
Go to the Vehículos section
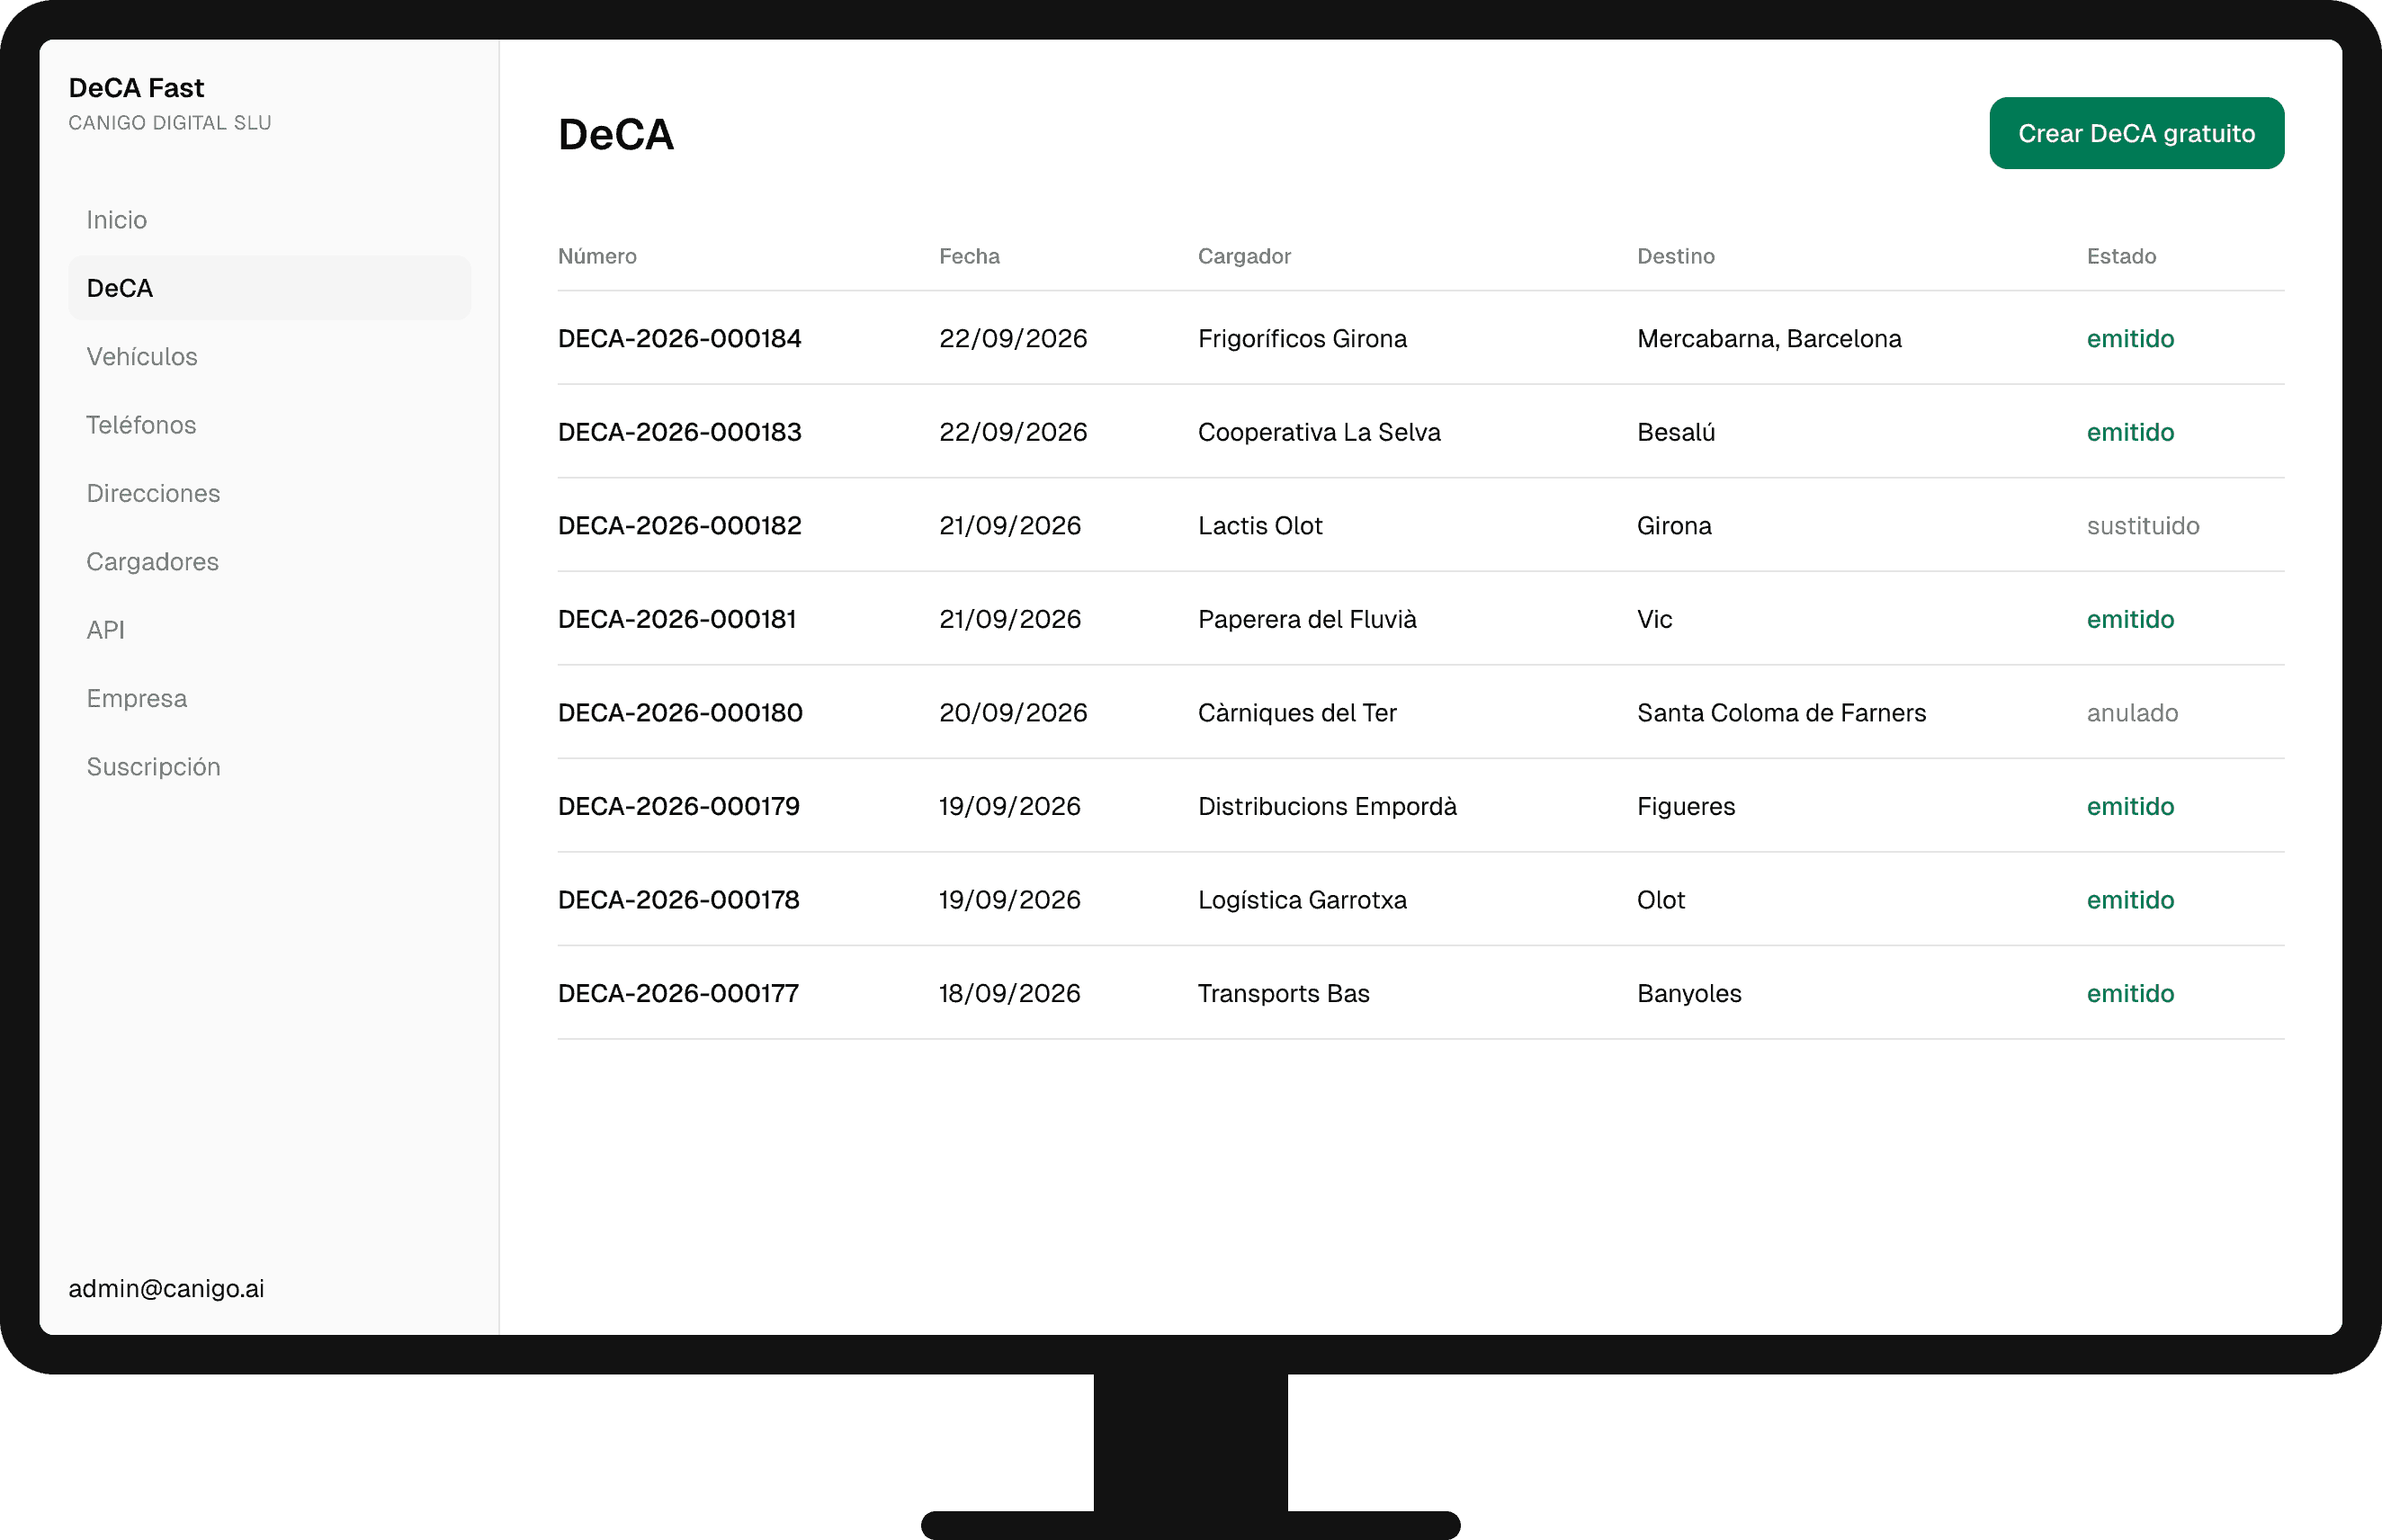pos(269,357)
